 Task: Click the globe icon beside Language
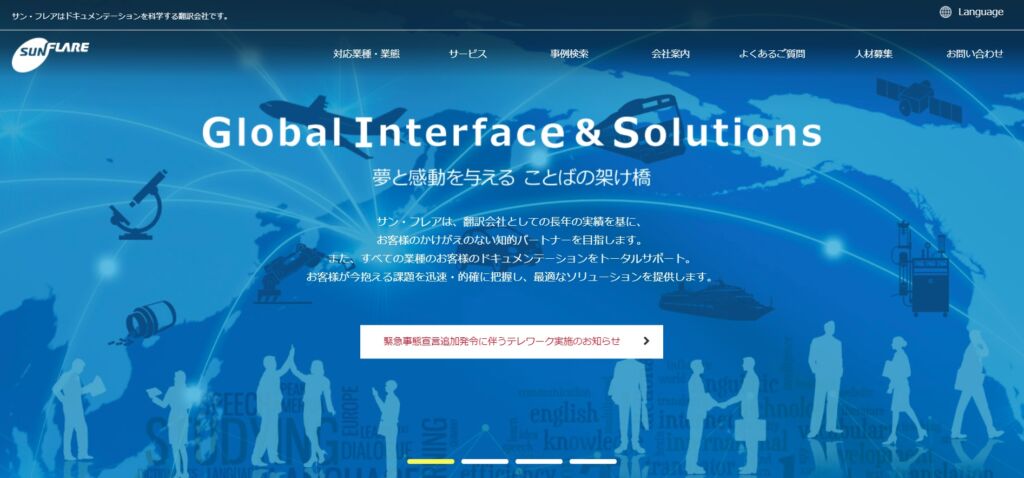tap(945, 12)
